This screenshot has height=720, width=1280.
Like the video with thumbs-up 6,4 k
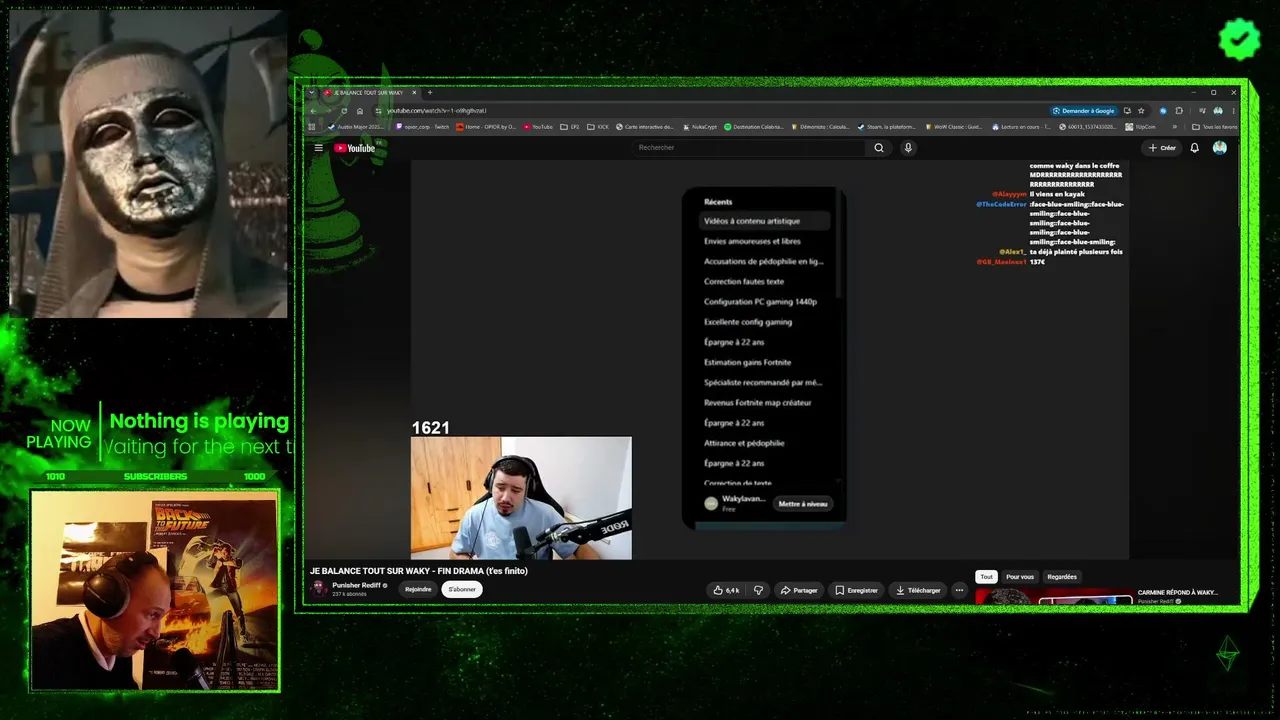[726, 590]
